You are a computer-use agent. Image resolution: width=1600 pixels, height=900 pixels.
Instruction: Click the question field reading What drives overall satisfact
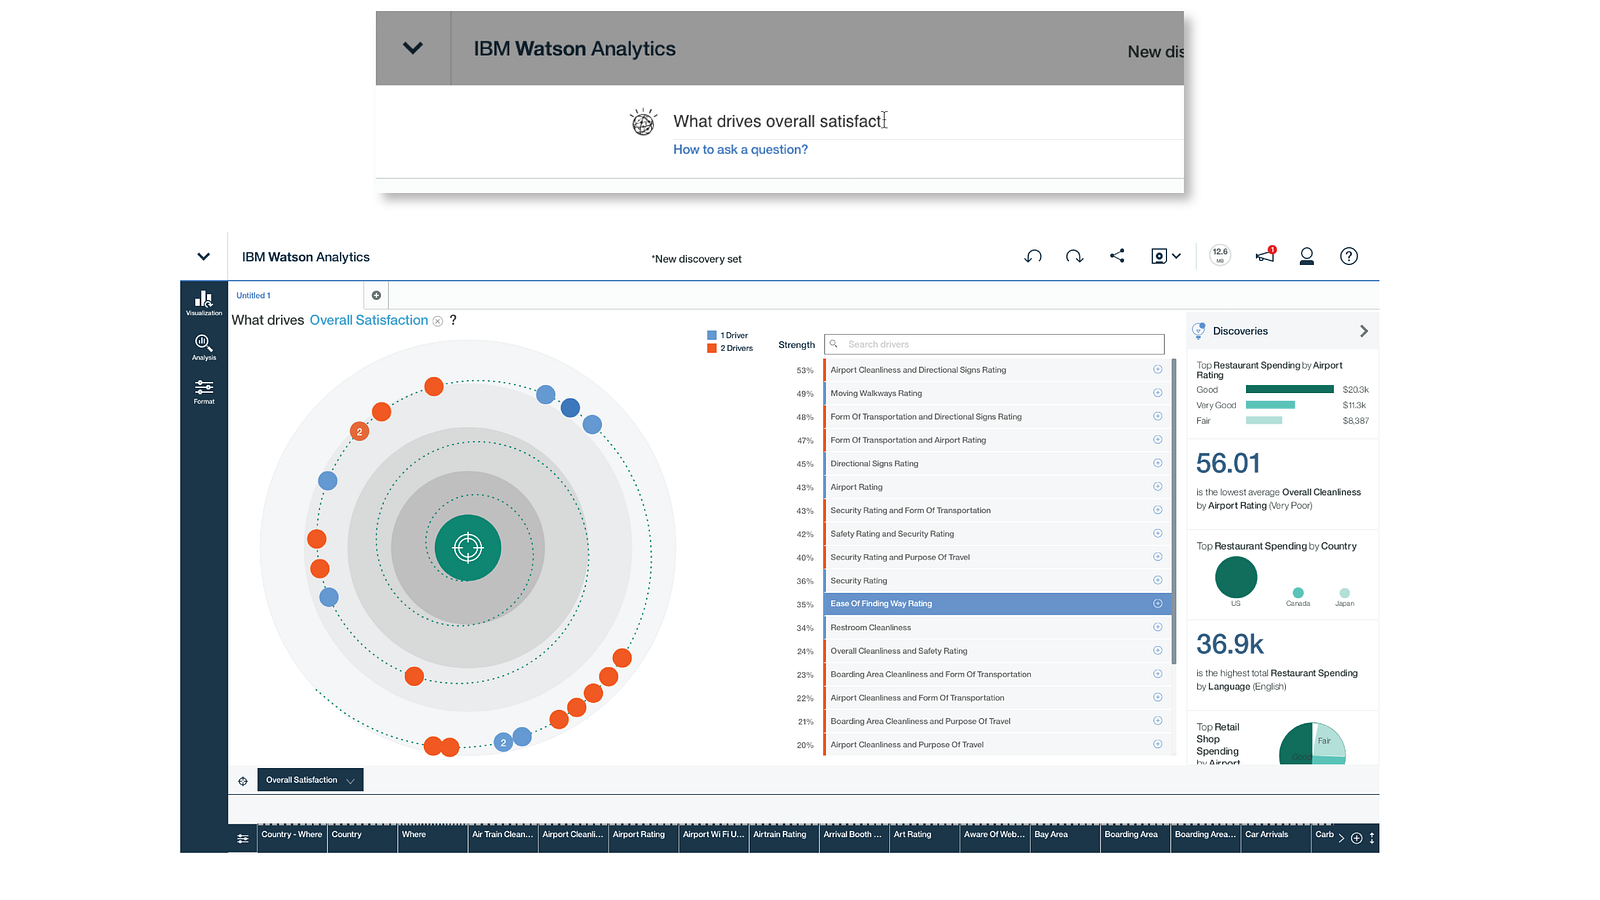[x=926, y=121]
